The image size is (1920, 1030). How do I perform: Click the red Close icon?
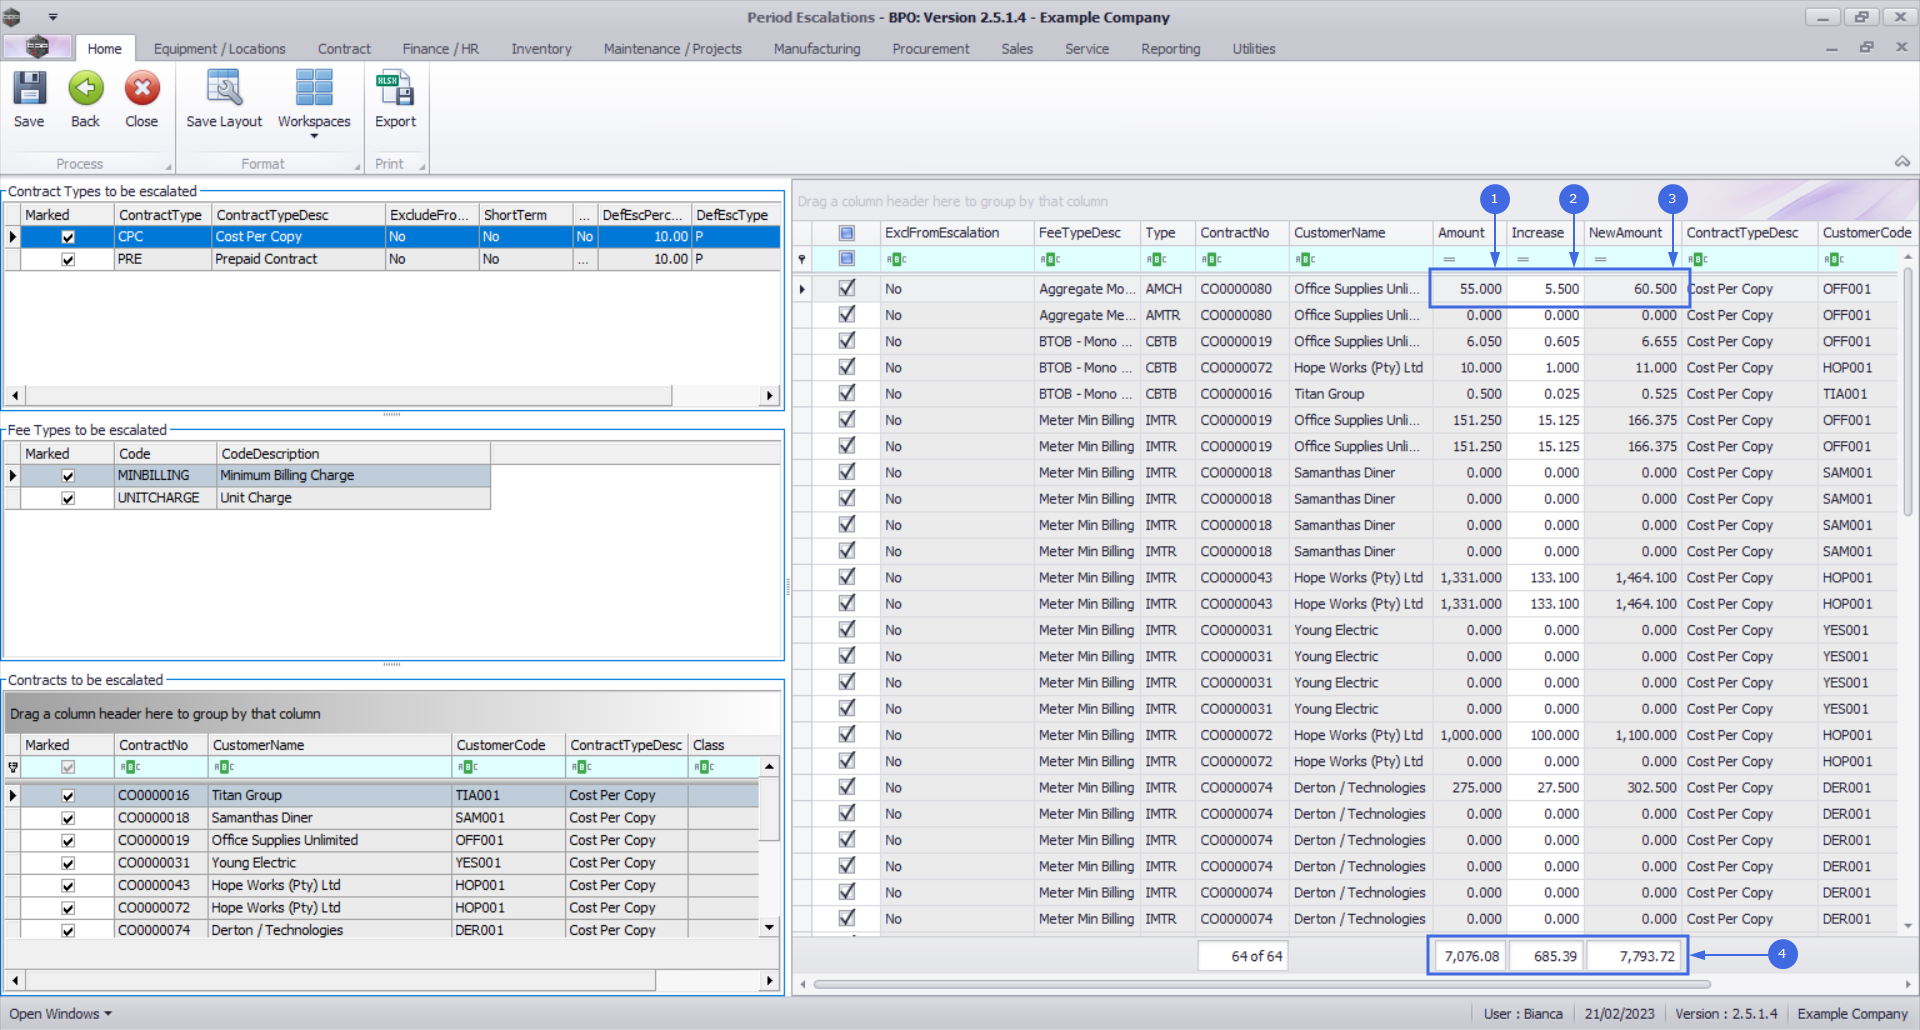pos(142,90)
